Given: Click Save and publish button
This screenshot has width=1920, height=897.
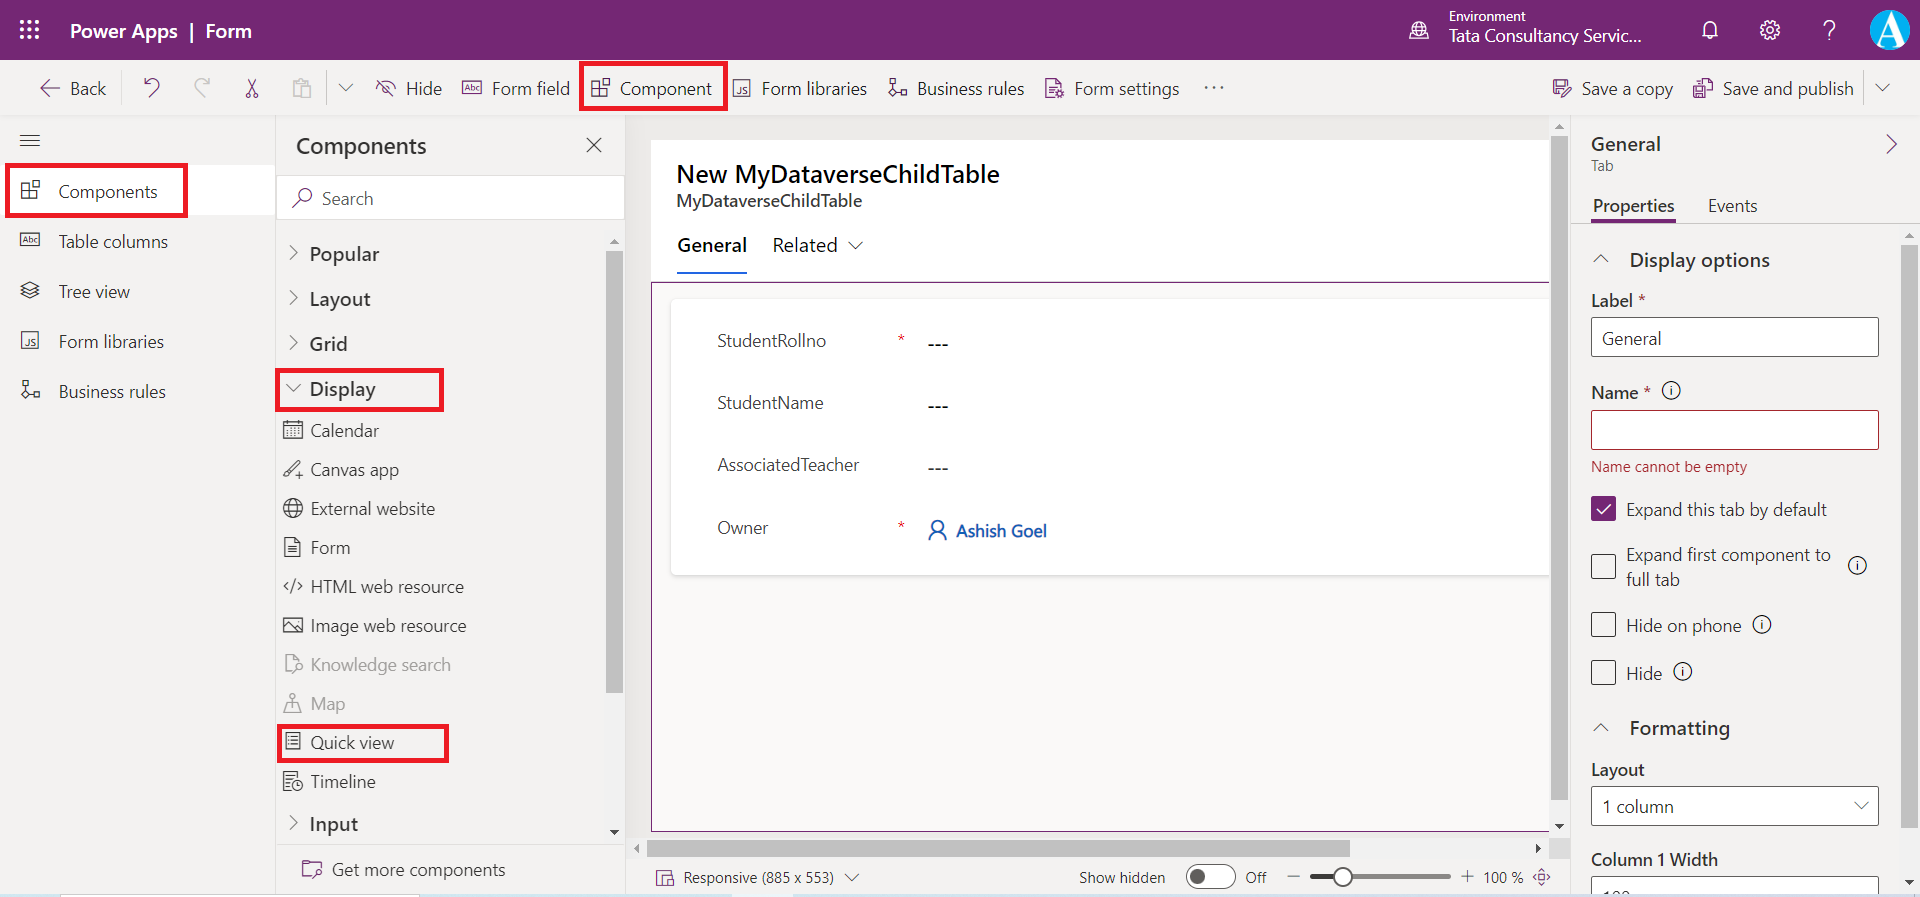Looking at the screenshot, I should pos(1773,88).
